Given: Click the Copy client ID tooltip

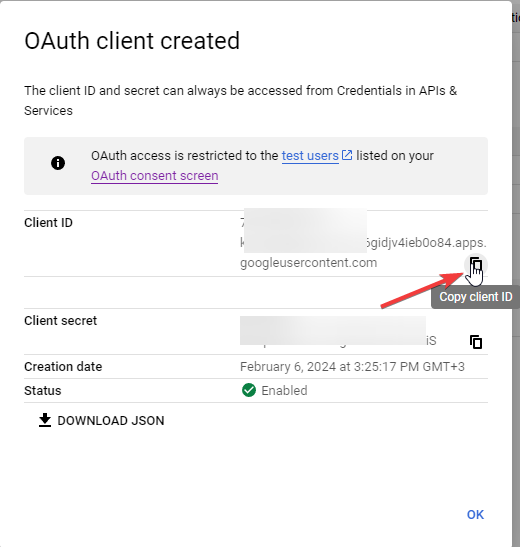Looking at the screenshot, I should pos(476,297).
